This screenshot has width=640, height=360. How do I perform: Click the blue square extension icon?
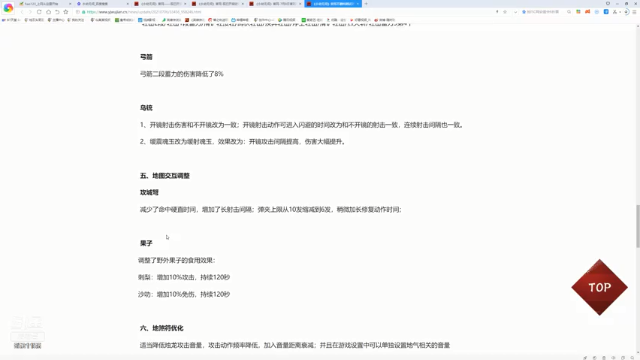pyautogui.click(x=606, y=12)
